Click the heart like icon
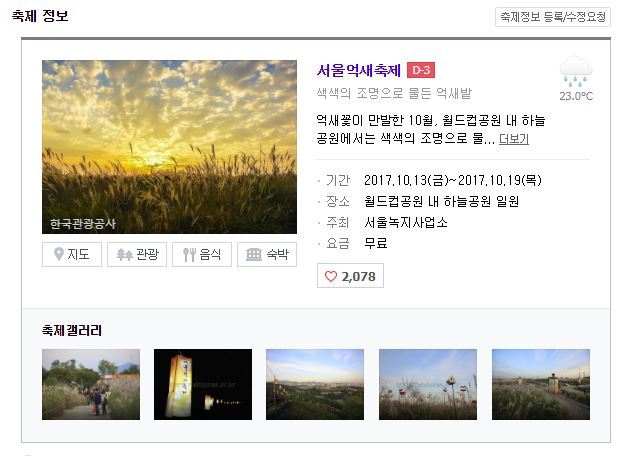Screen dimensions: 617x456 click(331, 276)
